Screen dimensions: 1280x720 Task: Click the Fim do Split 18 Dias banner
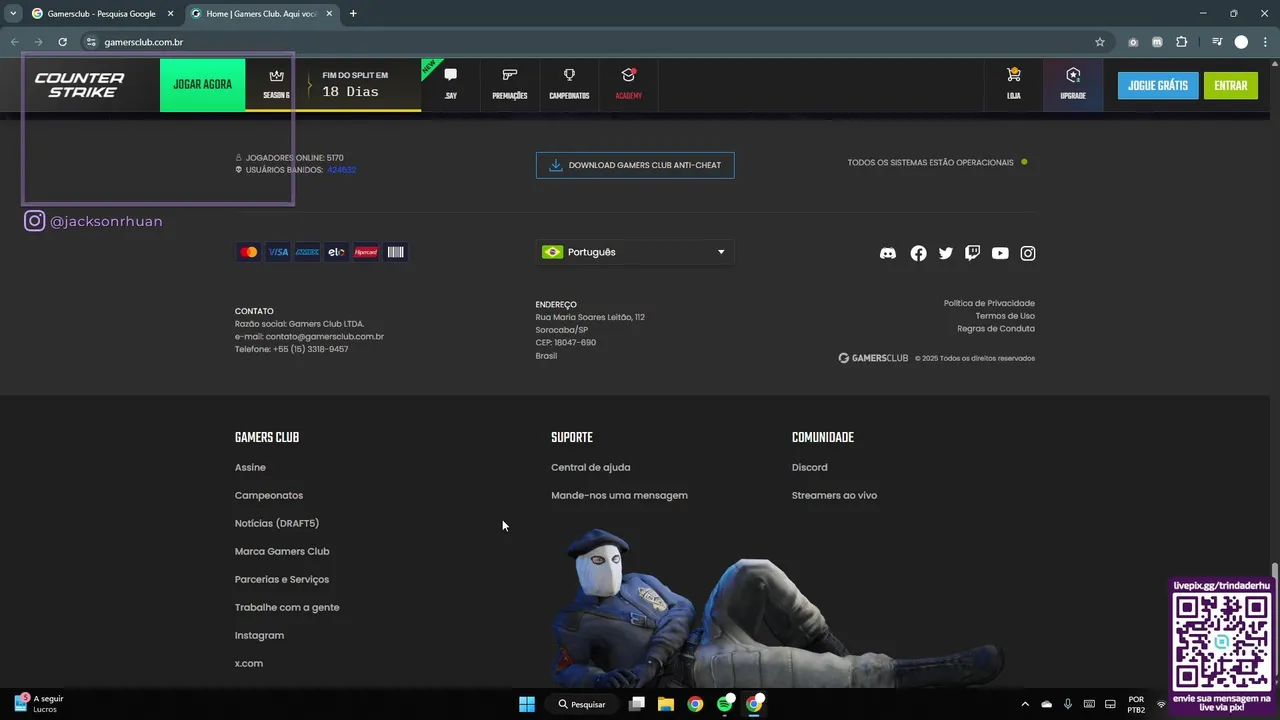click(x=355, y=84)
